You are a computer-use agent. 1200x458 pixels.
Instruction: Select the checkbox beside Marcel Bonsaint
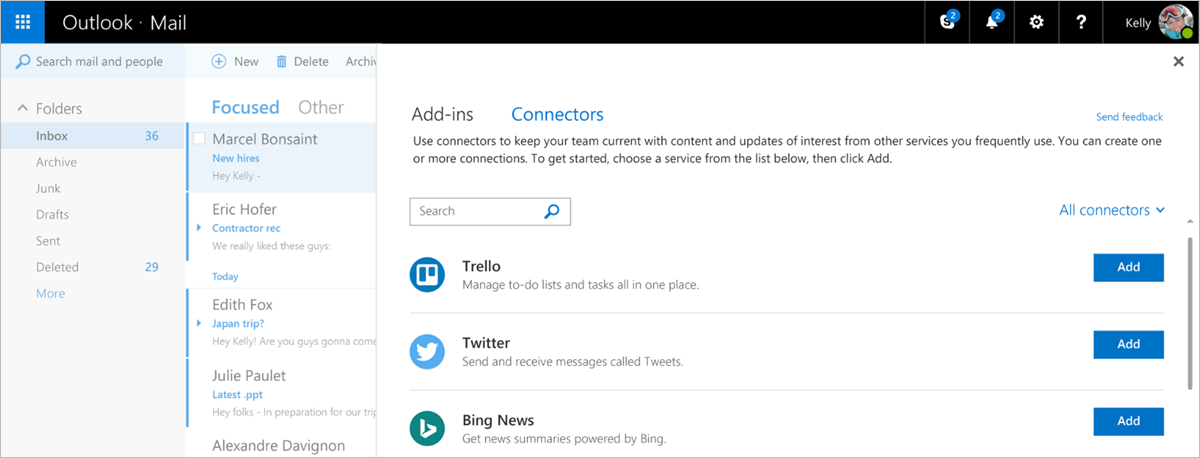(x=199, y=139)
